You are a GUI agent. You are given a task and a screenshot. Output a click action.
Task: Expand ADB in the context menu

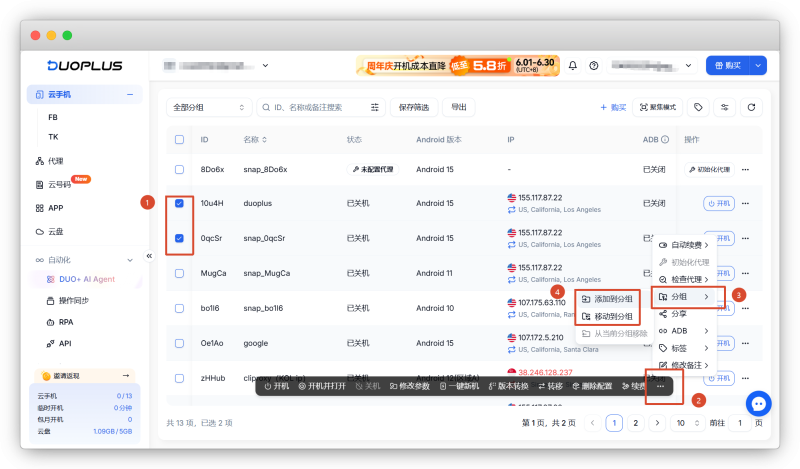685,331
